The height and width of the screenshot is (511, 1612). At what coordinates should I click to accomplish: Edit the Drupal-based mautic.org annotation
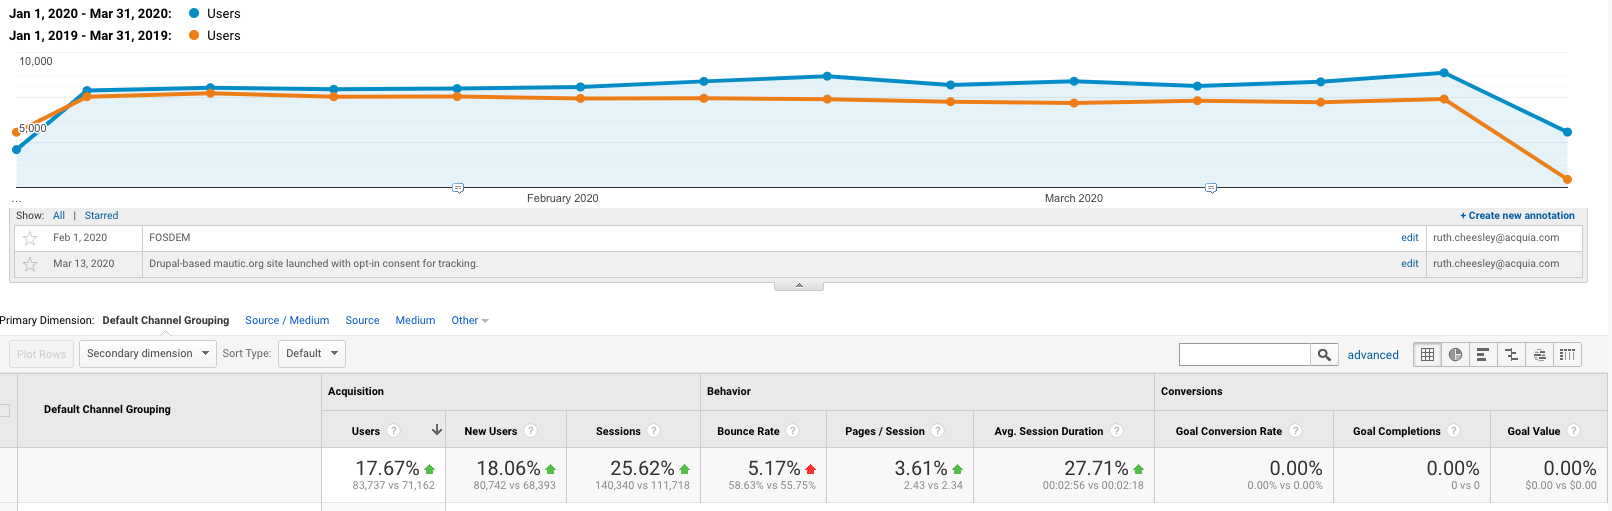pos(1409,264)
